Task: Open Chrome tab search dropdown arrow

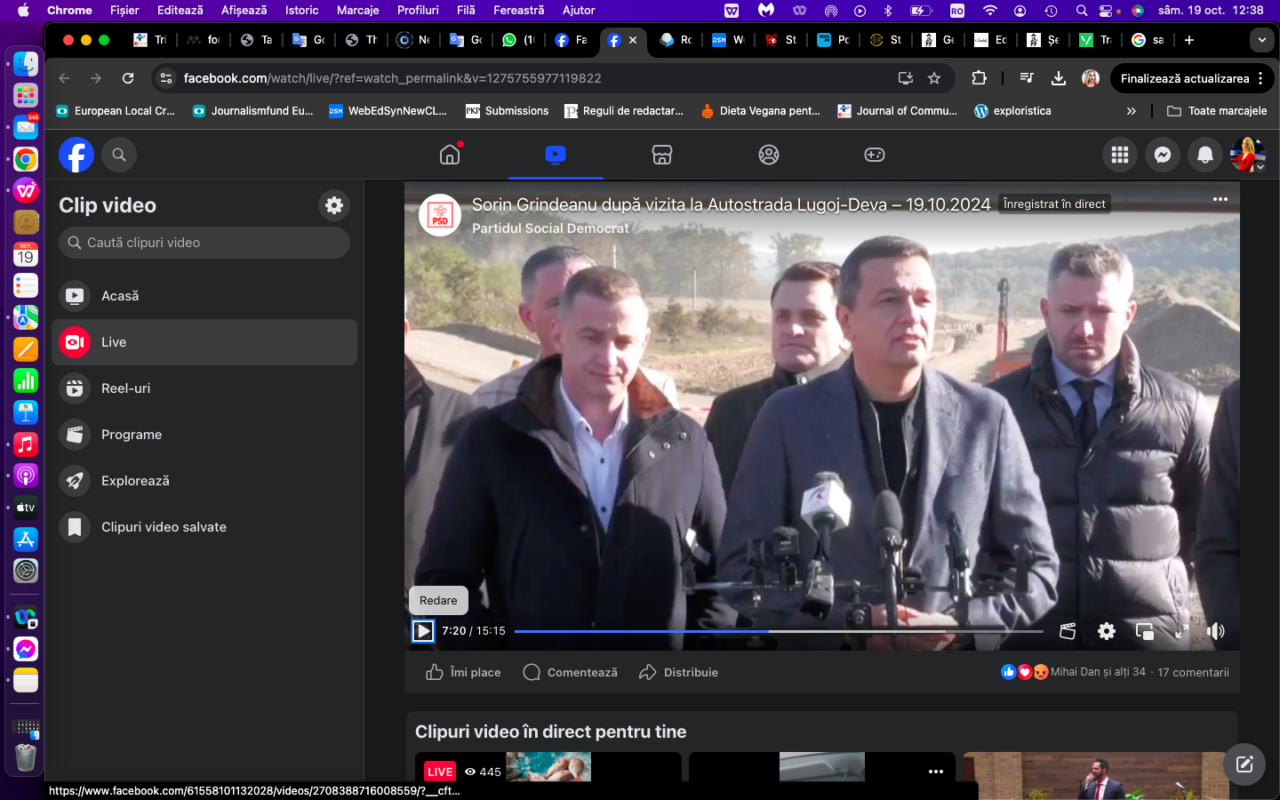Action: pyautogui.click(x=1261, y=40)
